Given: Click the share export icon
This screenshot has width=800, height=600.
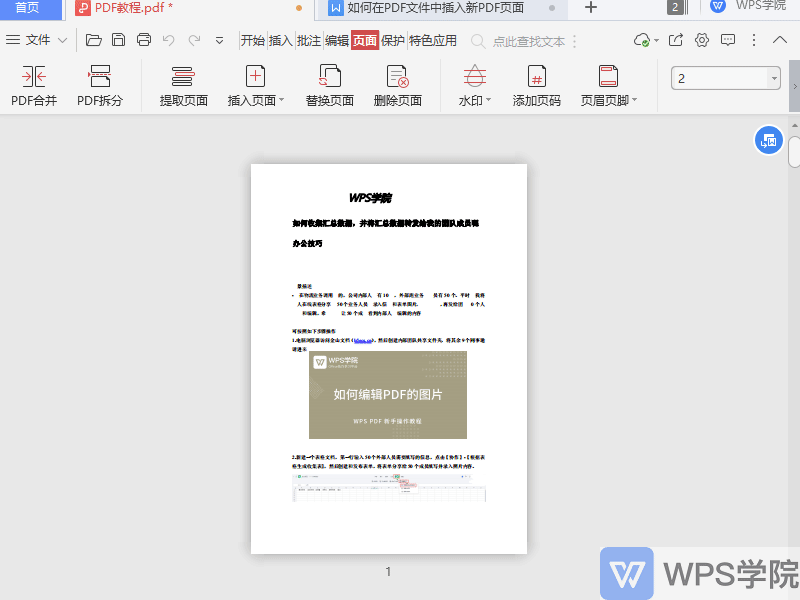Looking at the screenshot, I should (x=676, y=40).
